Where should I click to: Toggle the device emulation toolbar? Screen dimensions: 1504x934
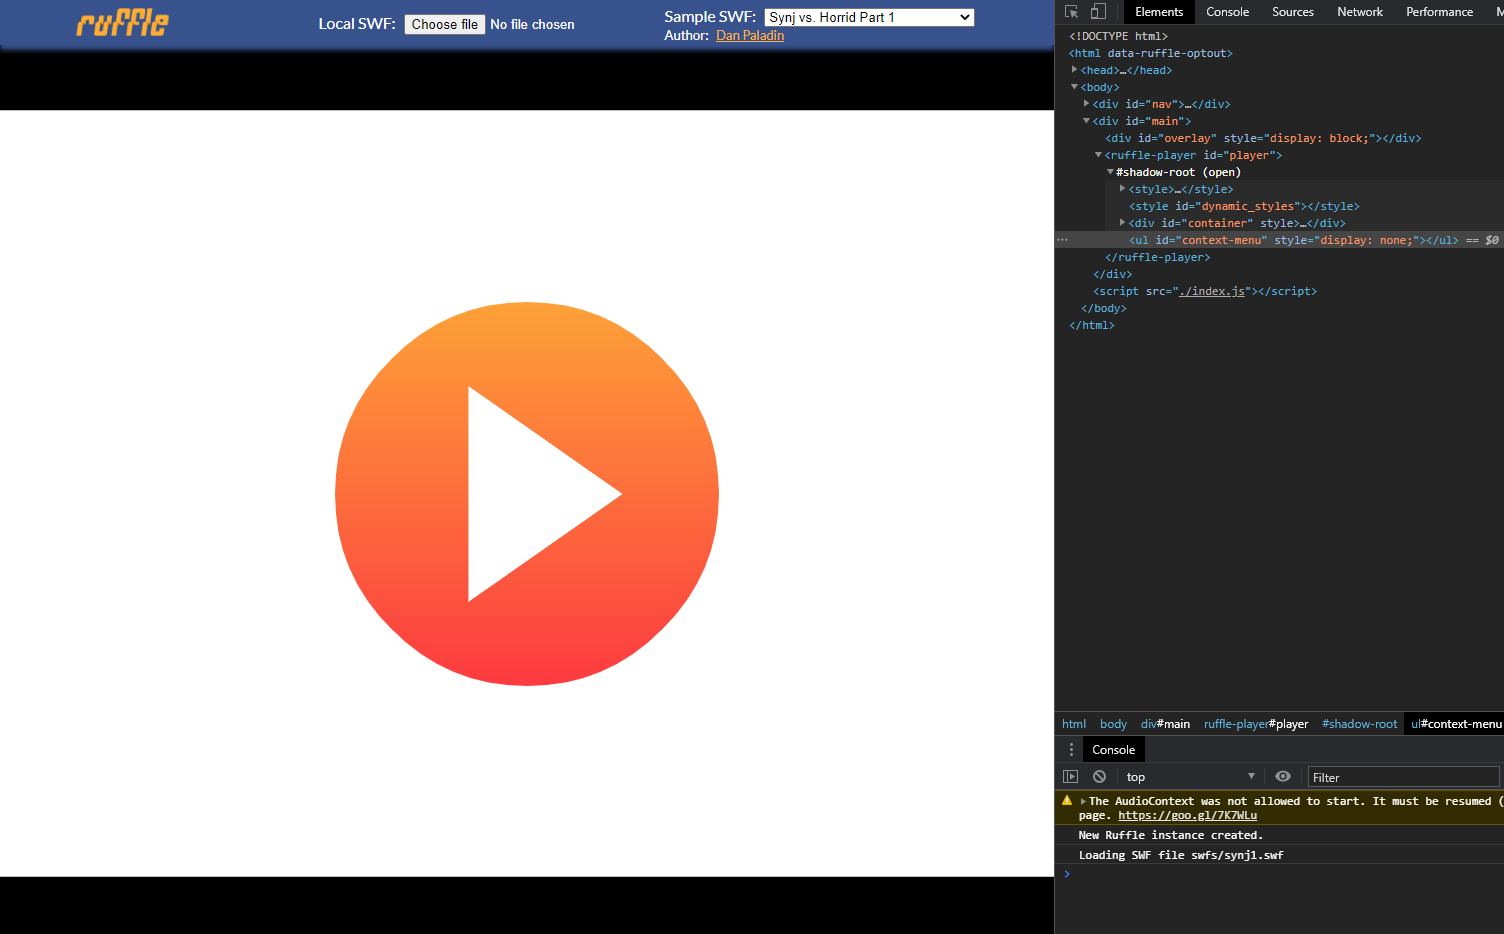point(1097,11)
